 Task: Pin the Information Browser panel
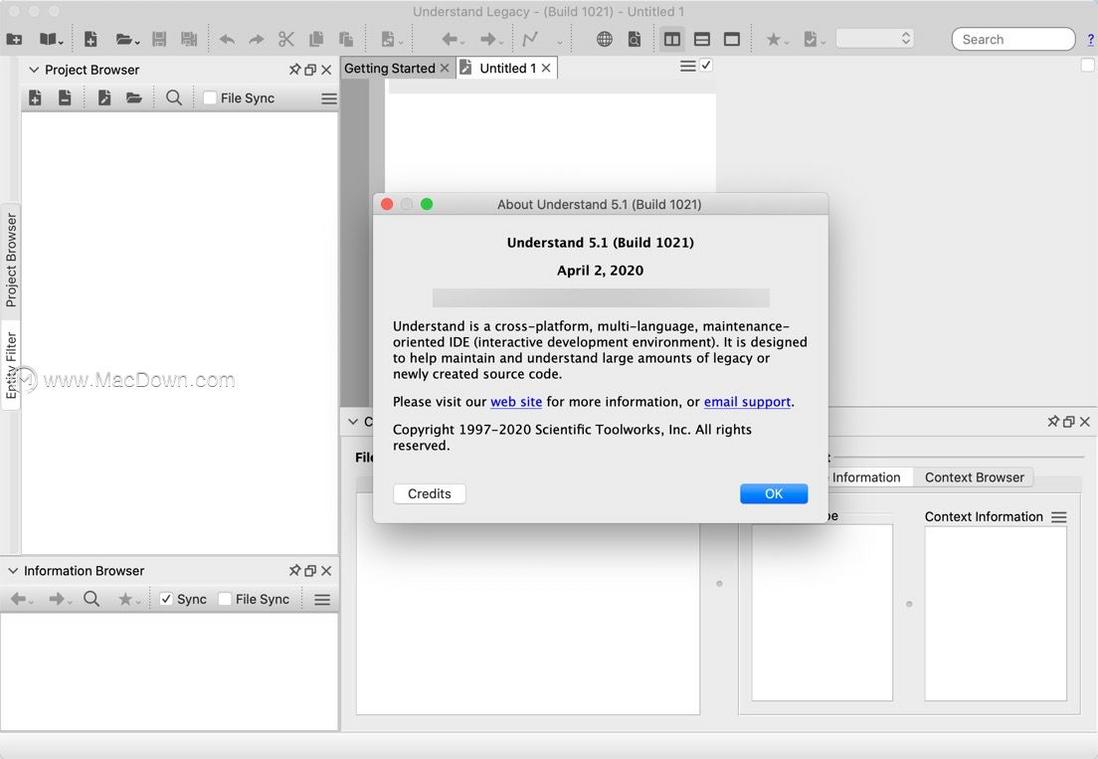point(295,571)
